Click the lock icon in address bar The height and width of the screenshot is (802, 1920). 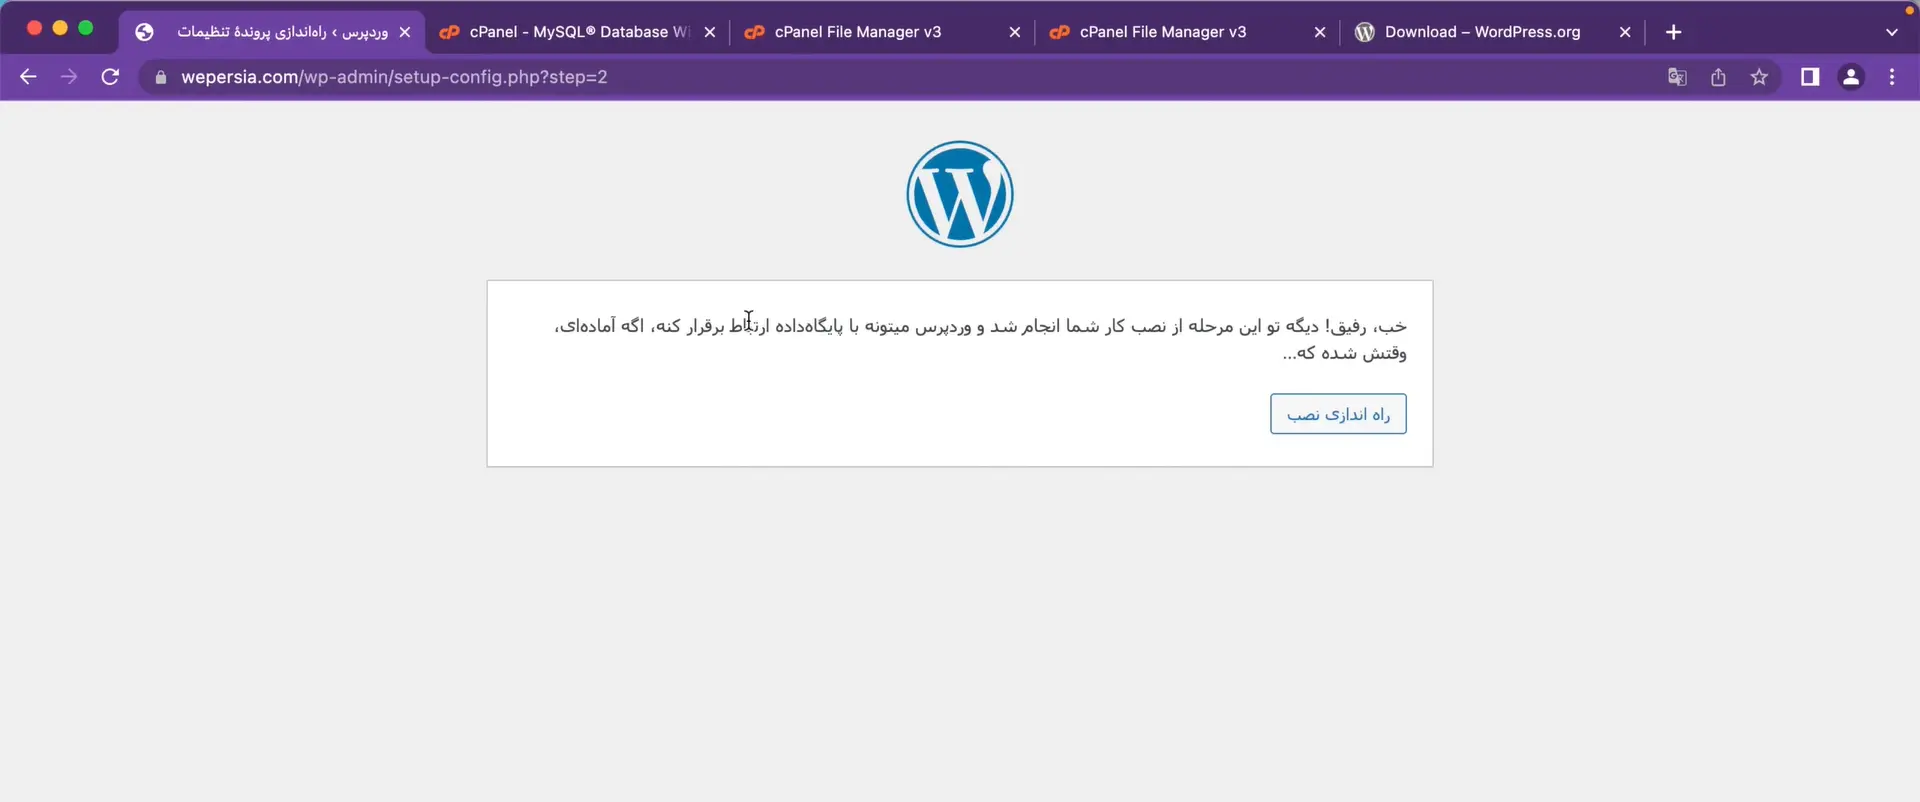click(160, 77)
